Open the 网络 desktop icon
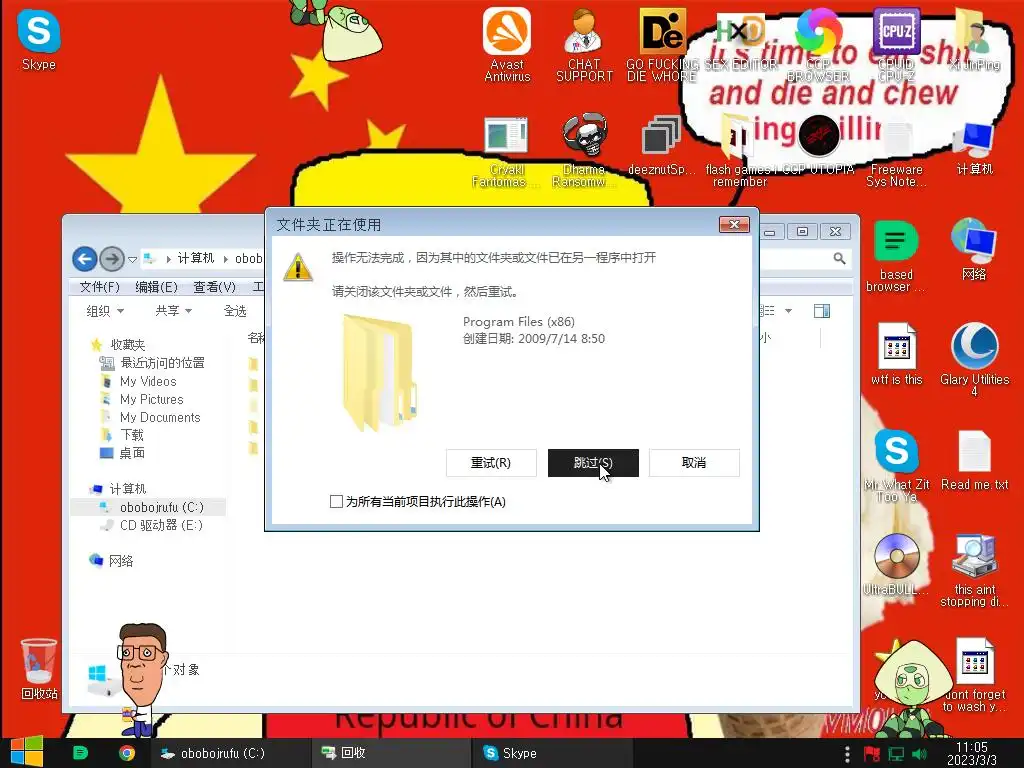The width and height of the screenshot is (1024, 768). [x=974, y=249]
